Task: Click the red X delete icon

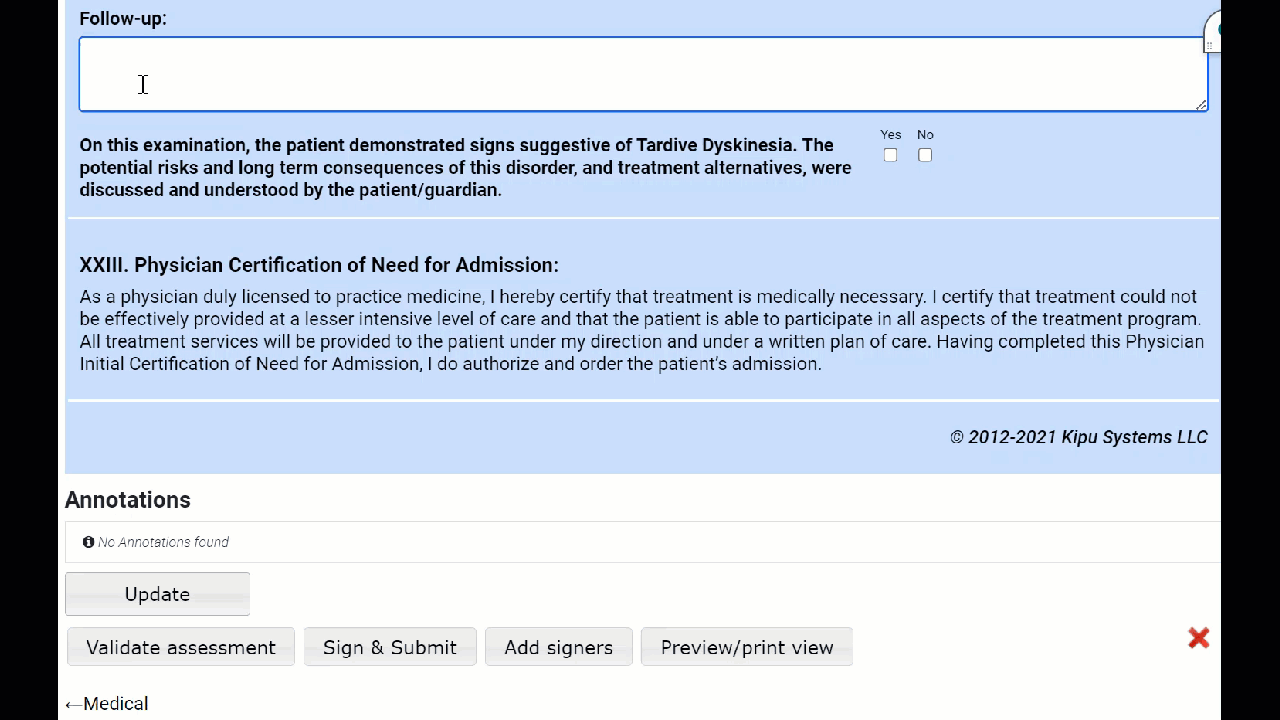Action: coord(1198,638)
